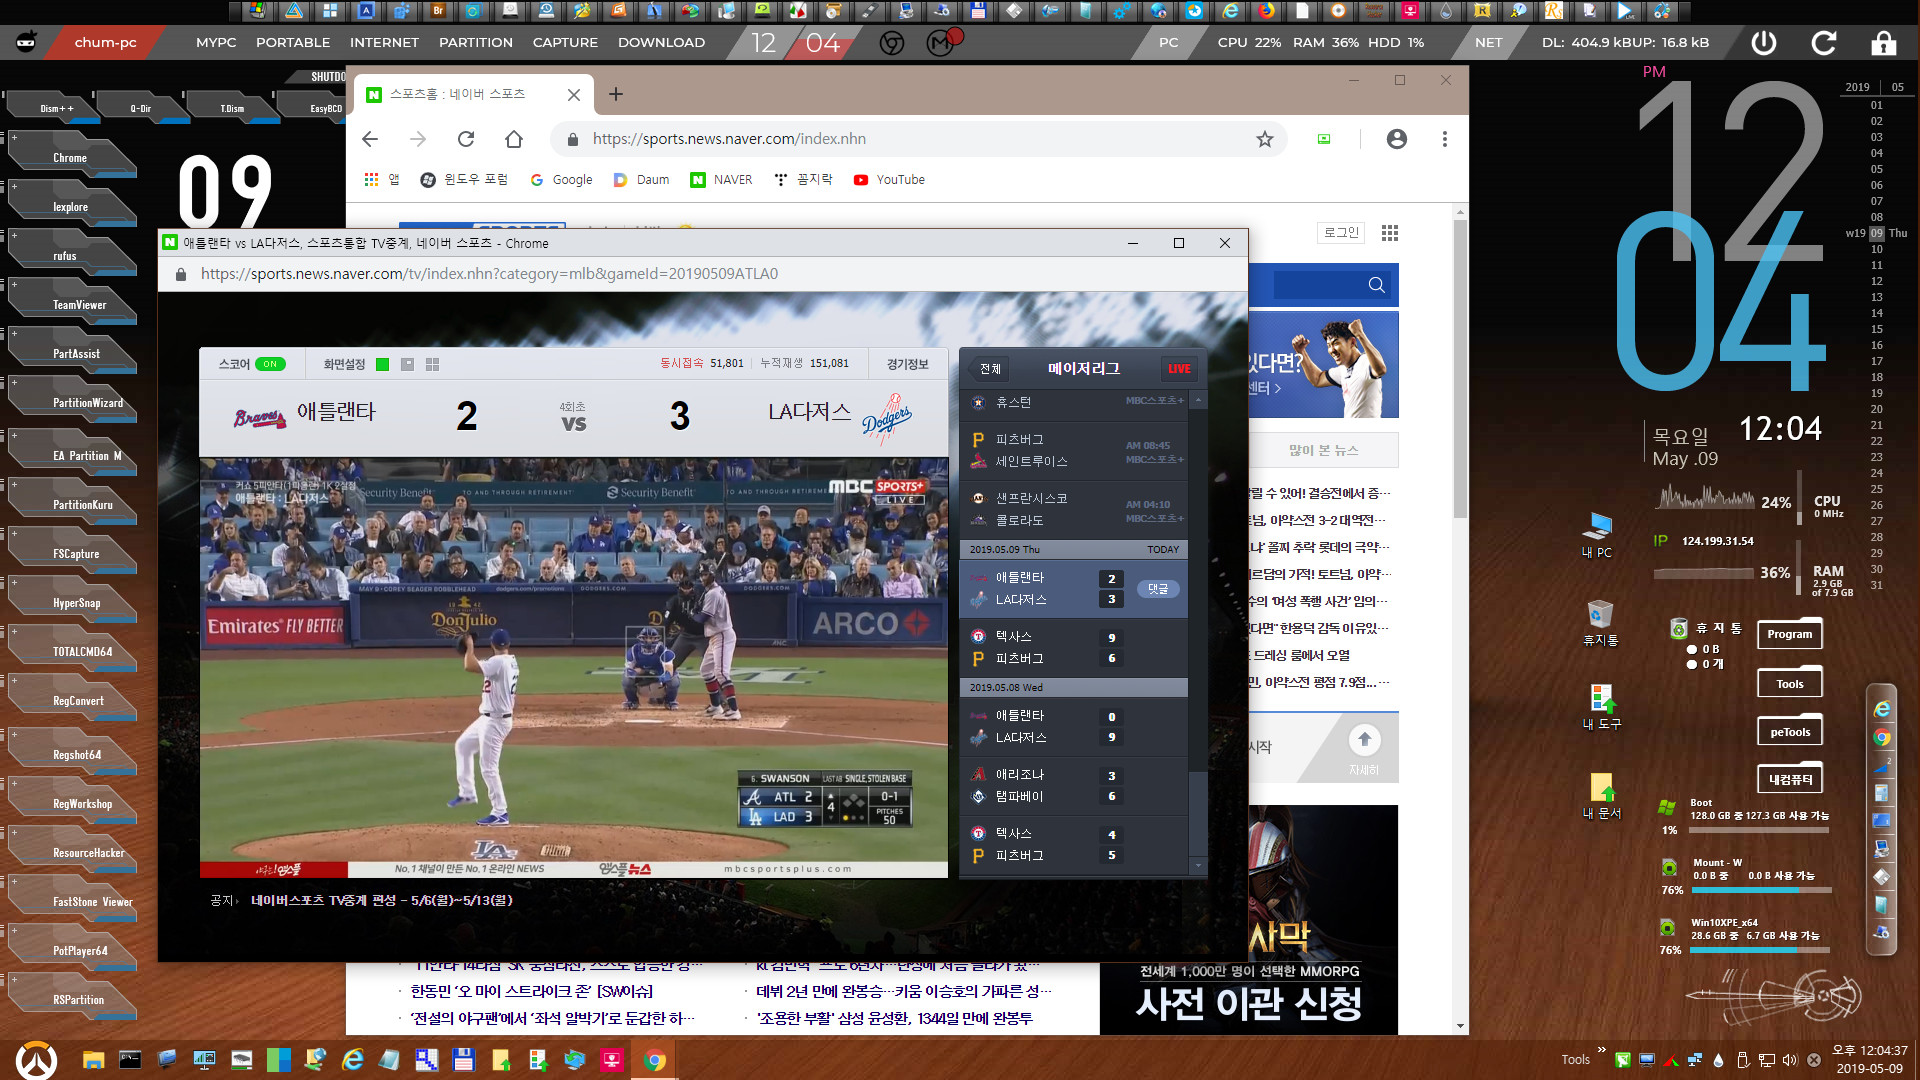Expand the PartAssist launcher plus sign
1920x1080 pixels.
pos(14,334)
